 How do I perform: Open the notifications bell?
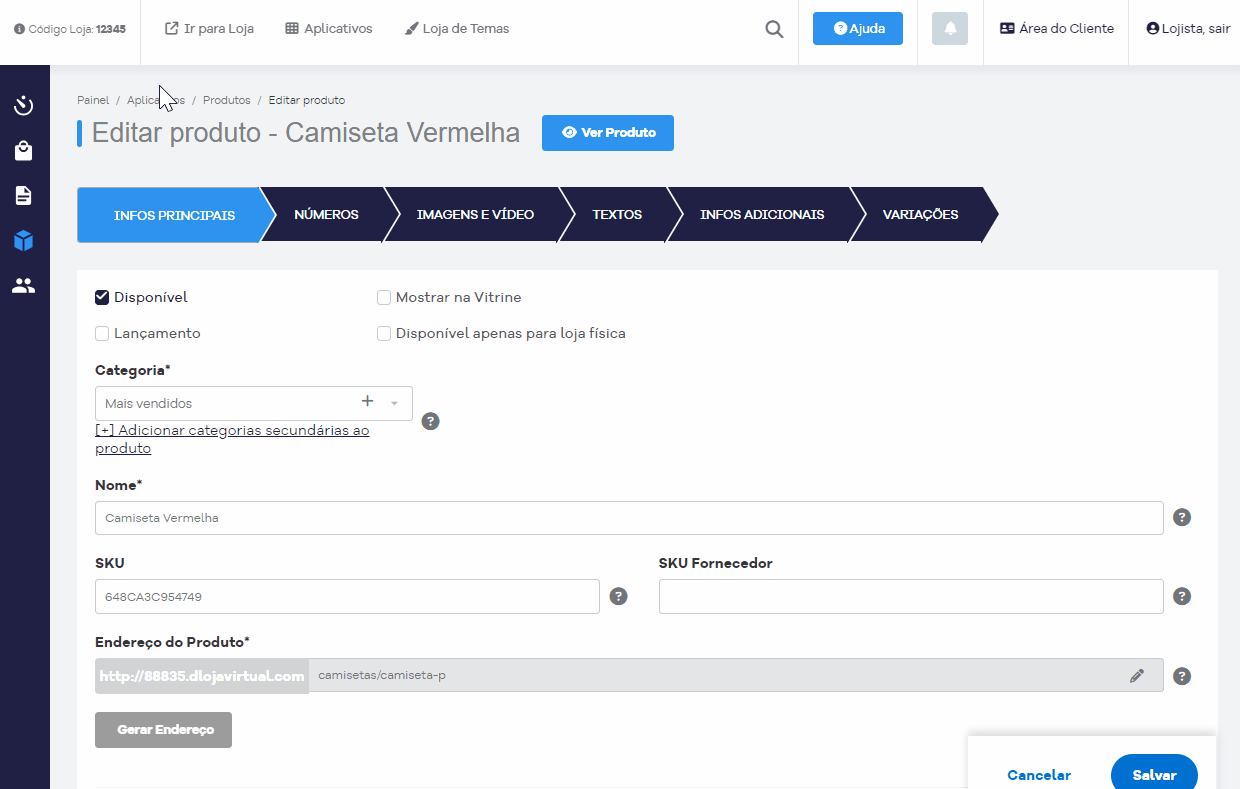950,29
